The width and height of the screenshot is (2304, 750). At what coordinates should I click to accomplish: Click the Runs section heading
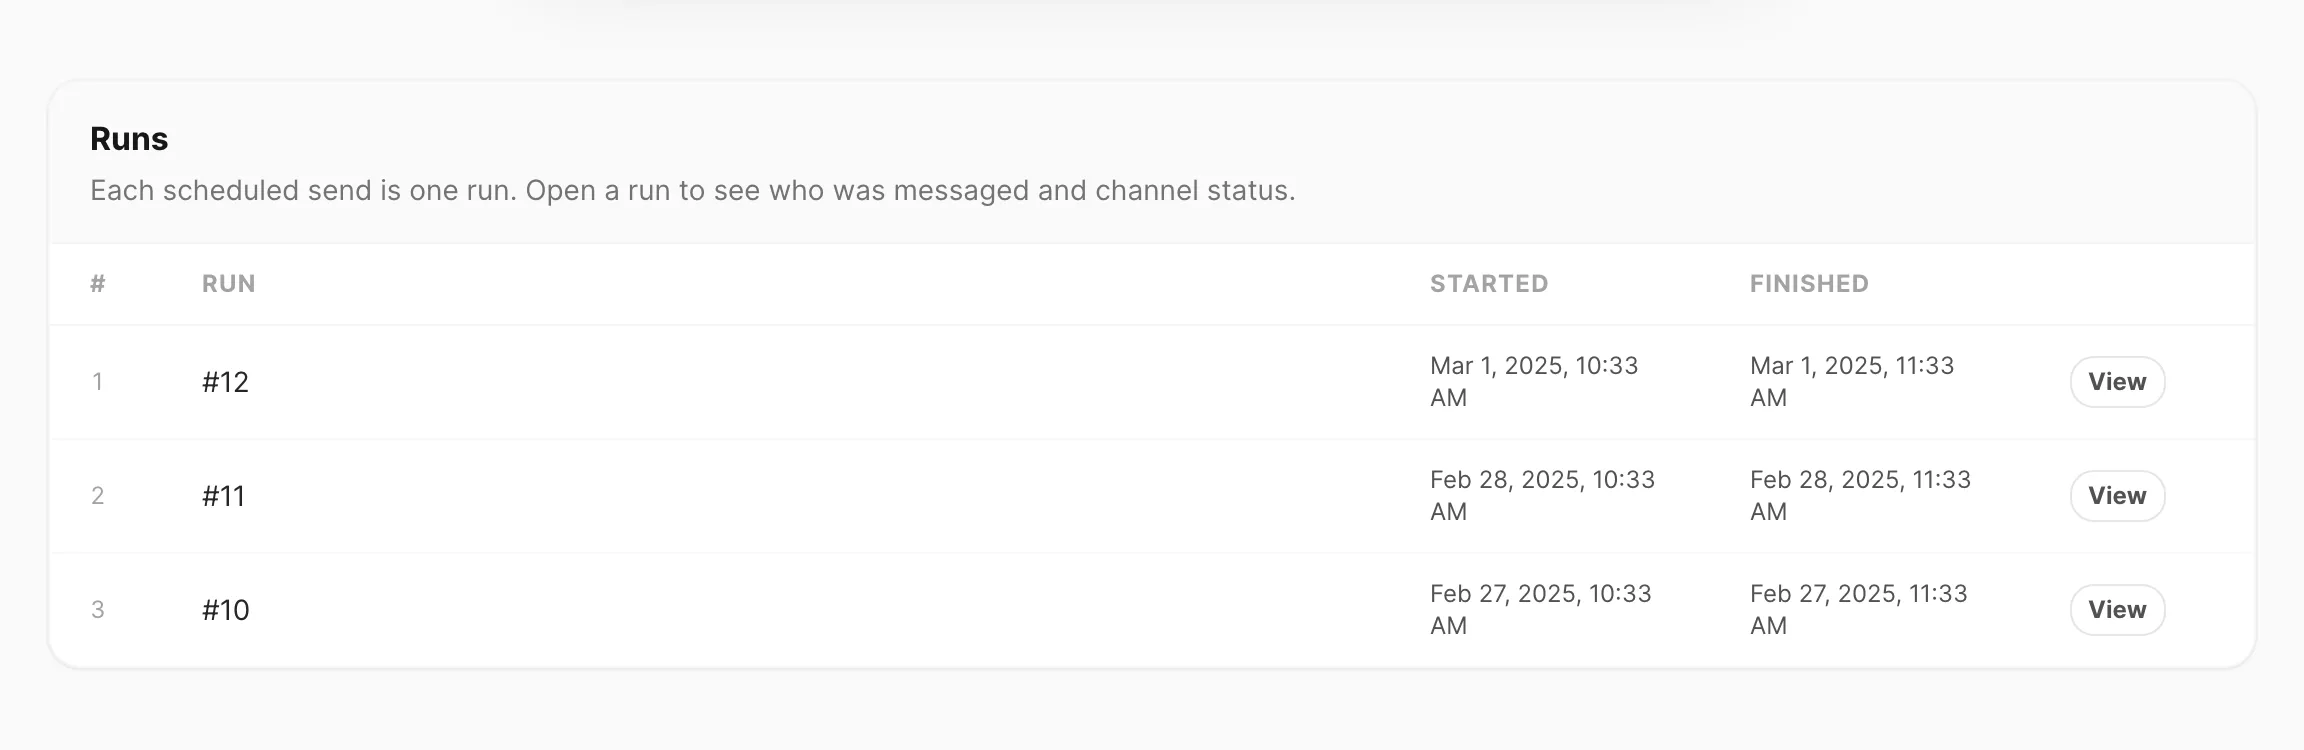129,139
